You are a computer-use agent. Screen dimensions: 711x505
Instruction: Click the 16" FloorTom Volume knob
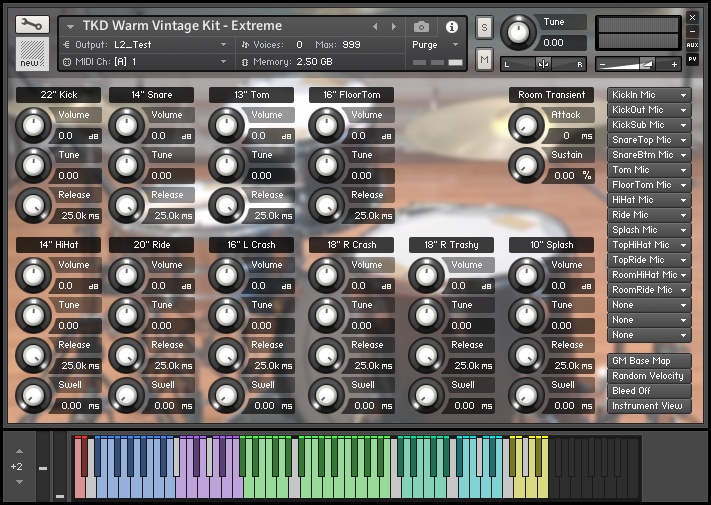[x=326, y=126]
